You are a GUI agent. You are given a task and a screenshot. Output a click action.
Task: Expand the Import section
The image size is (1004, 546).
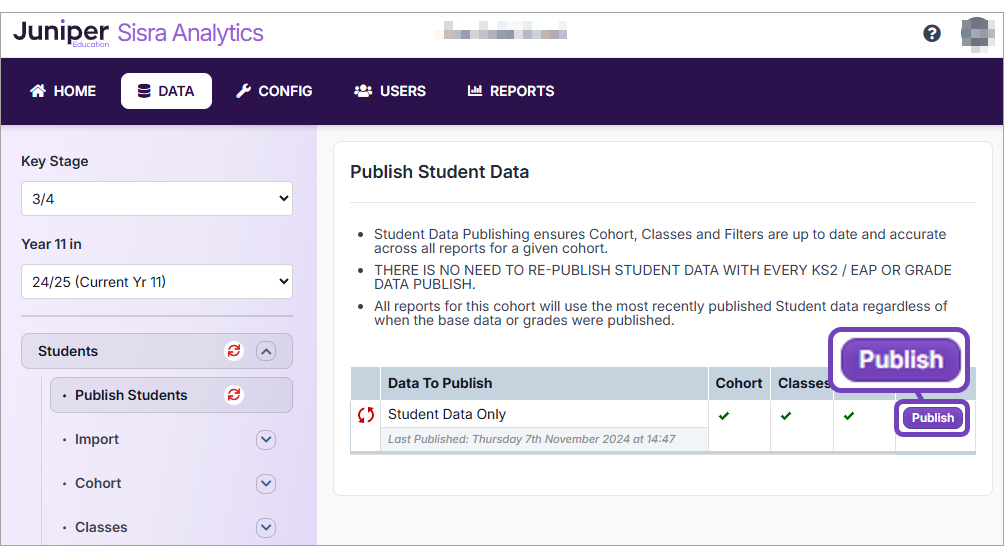(x=265, y=439)
